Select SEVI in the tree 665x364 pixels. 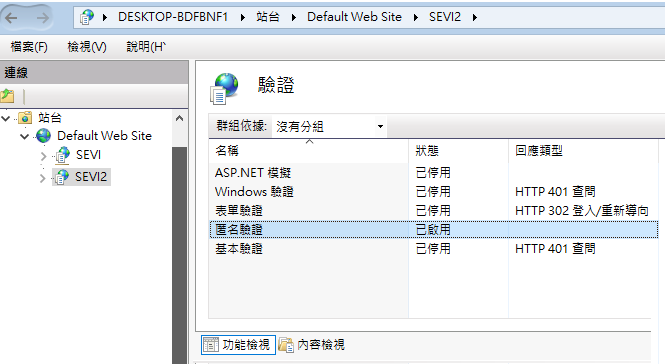[x=88, y=155]
